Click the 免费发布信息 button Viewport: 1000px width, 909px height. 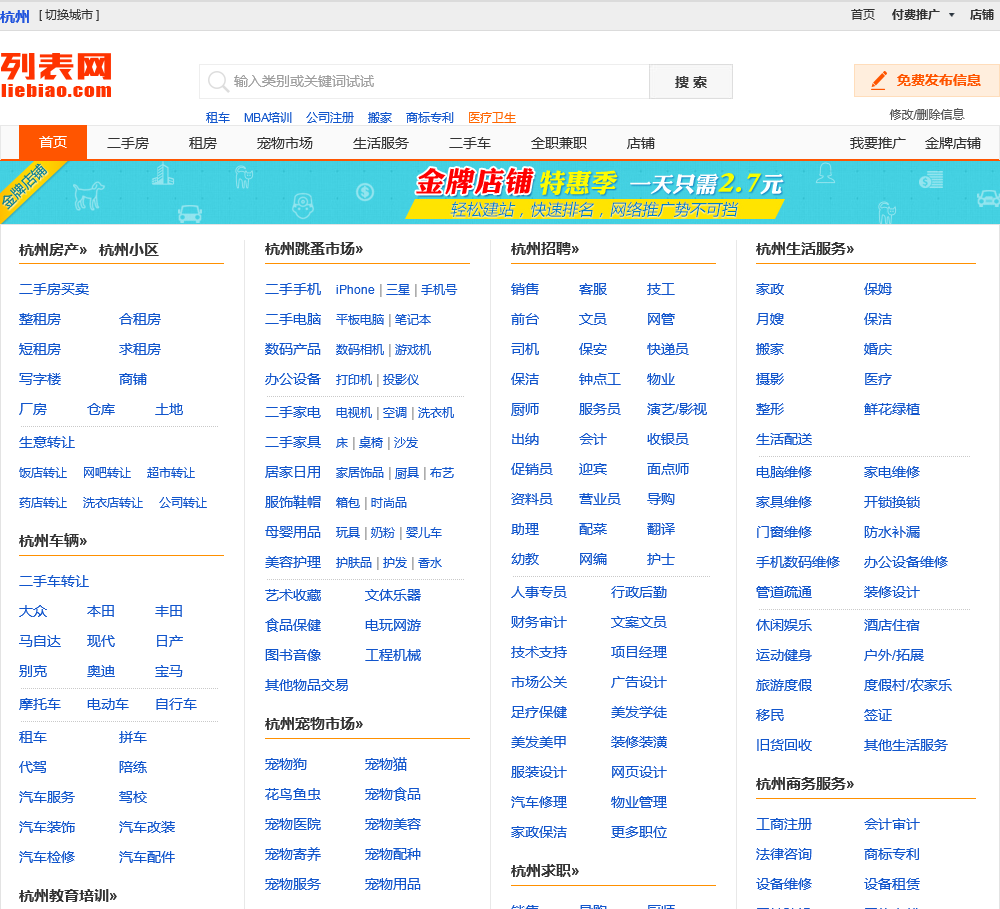927,80
